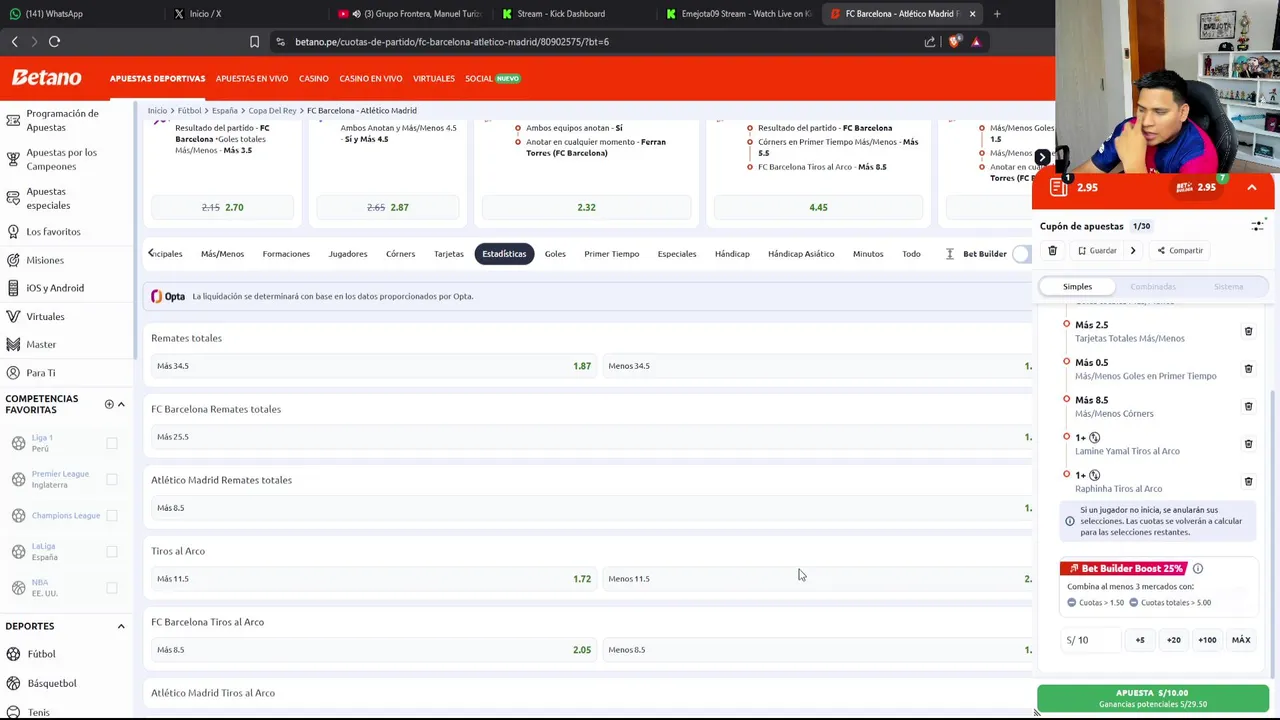
Task: Select Remates totales Más 34.5 at 1.87
Action: 373,366
